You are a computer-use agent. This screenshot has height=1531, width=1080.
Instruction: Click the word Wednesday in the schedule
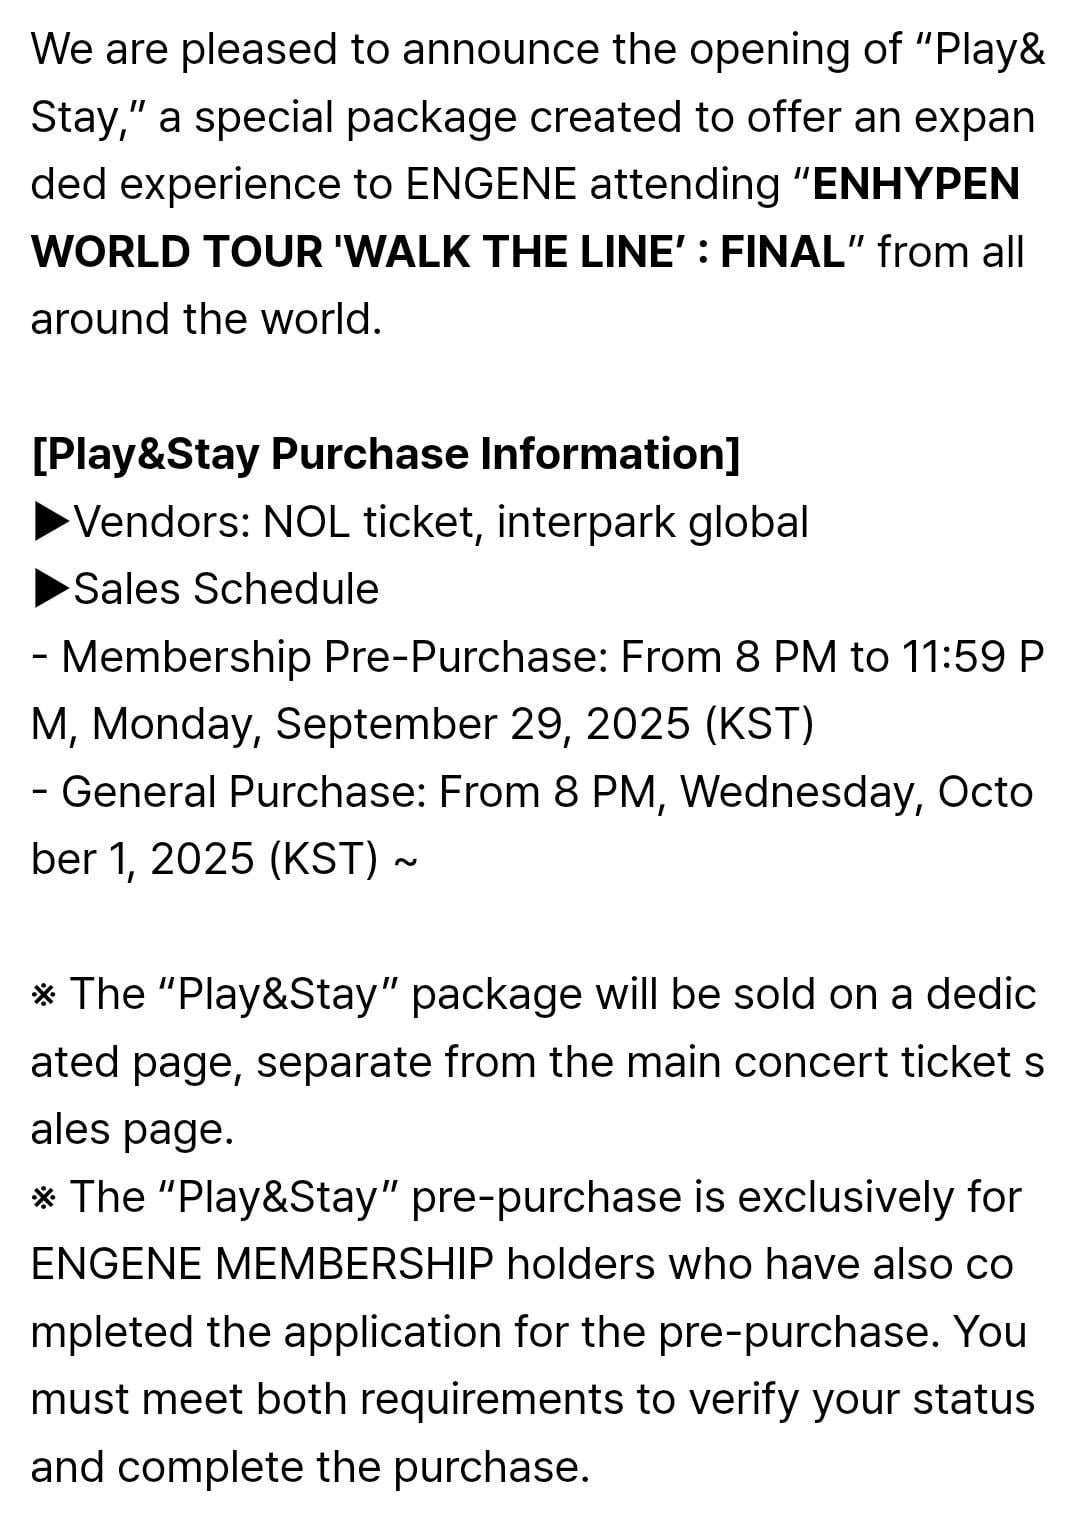point(800,792)
